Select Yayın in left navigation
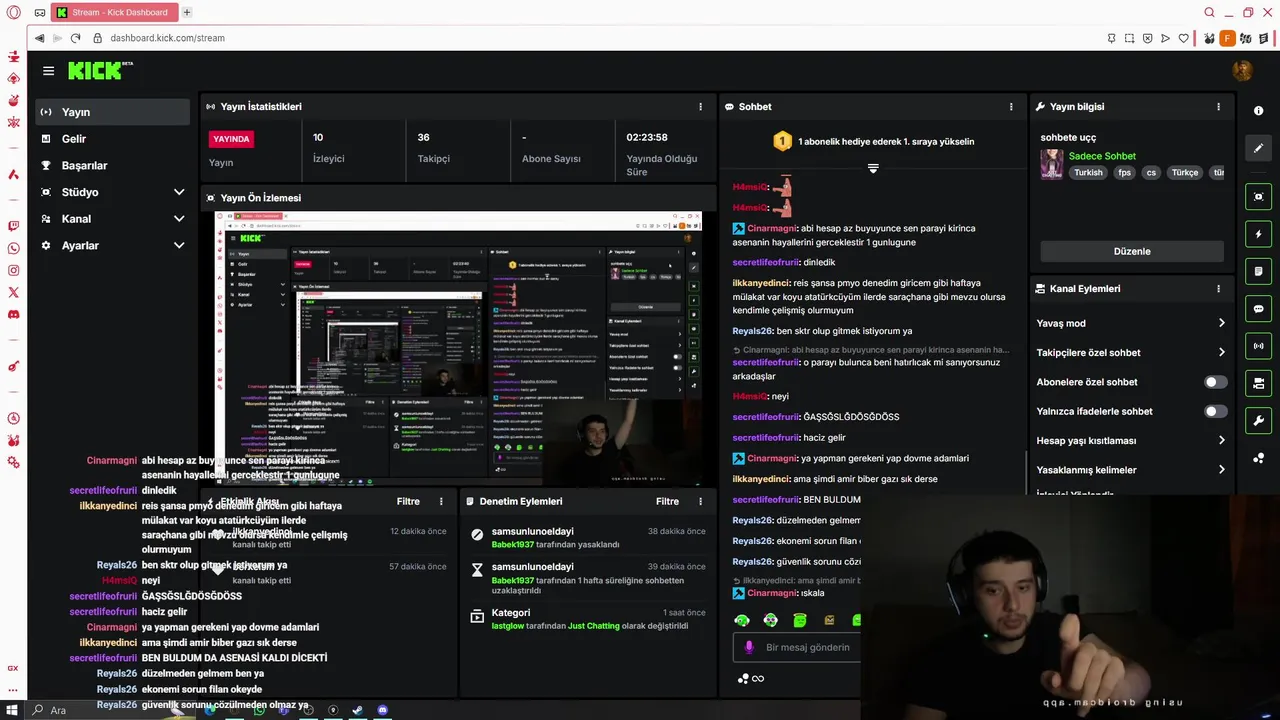 pyautogui.click(x=112, y=112)
